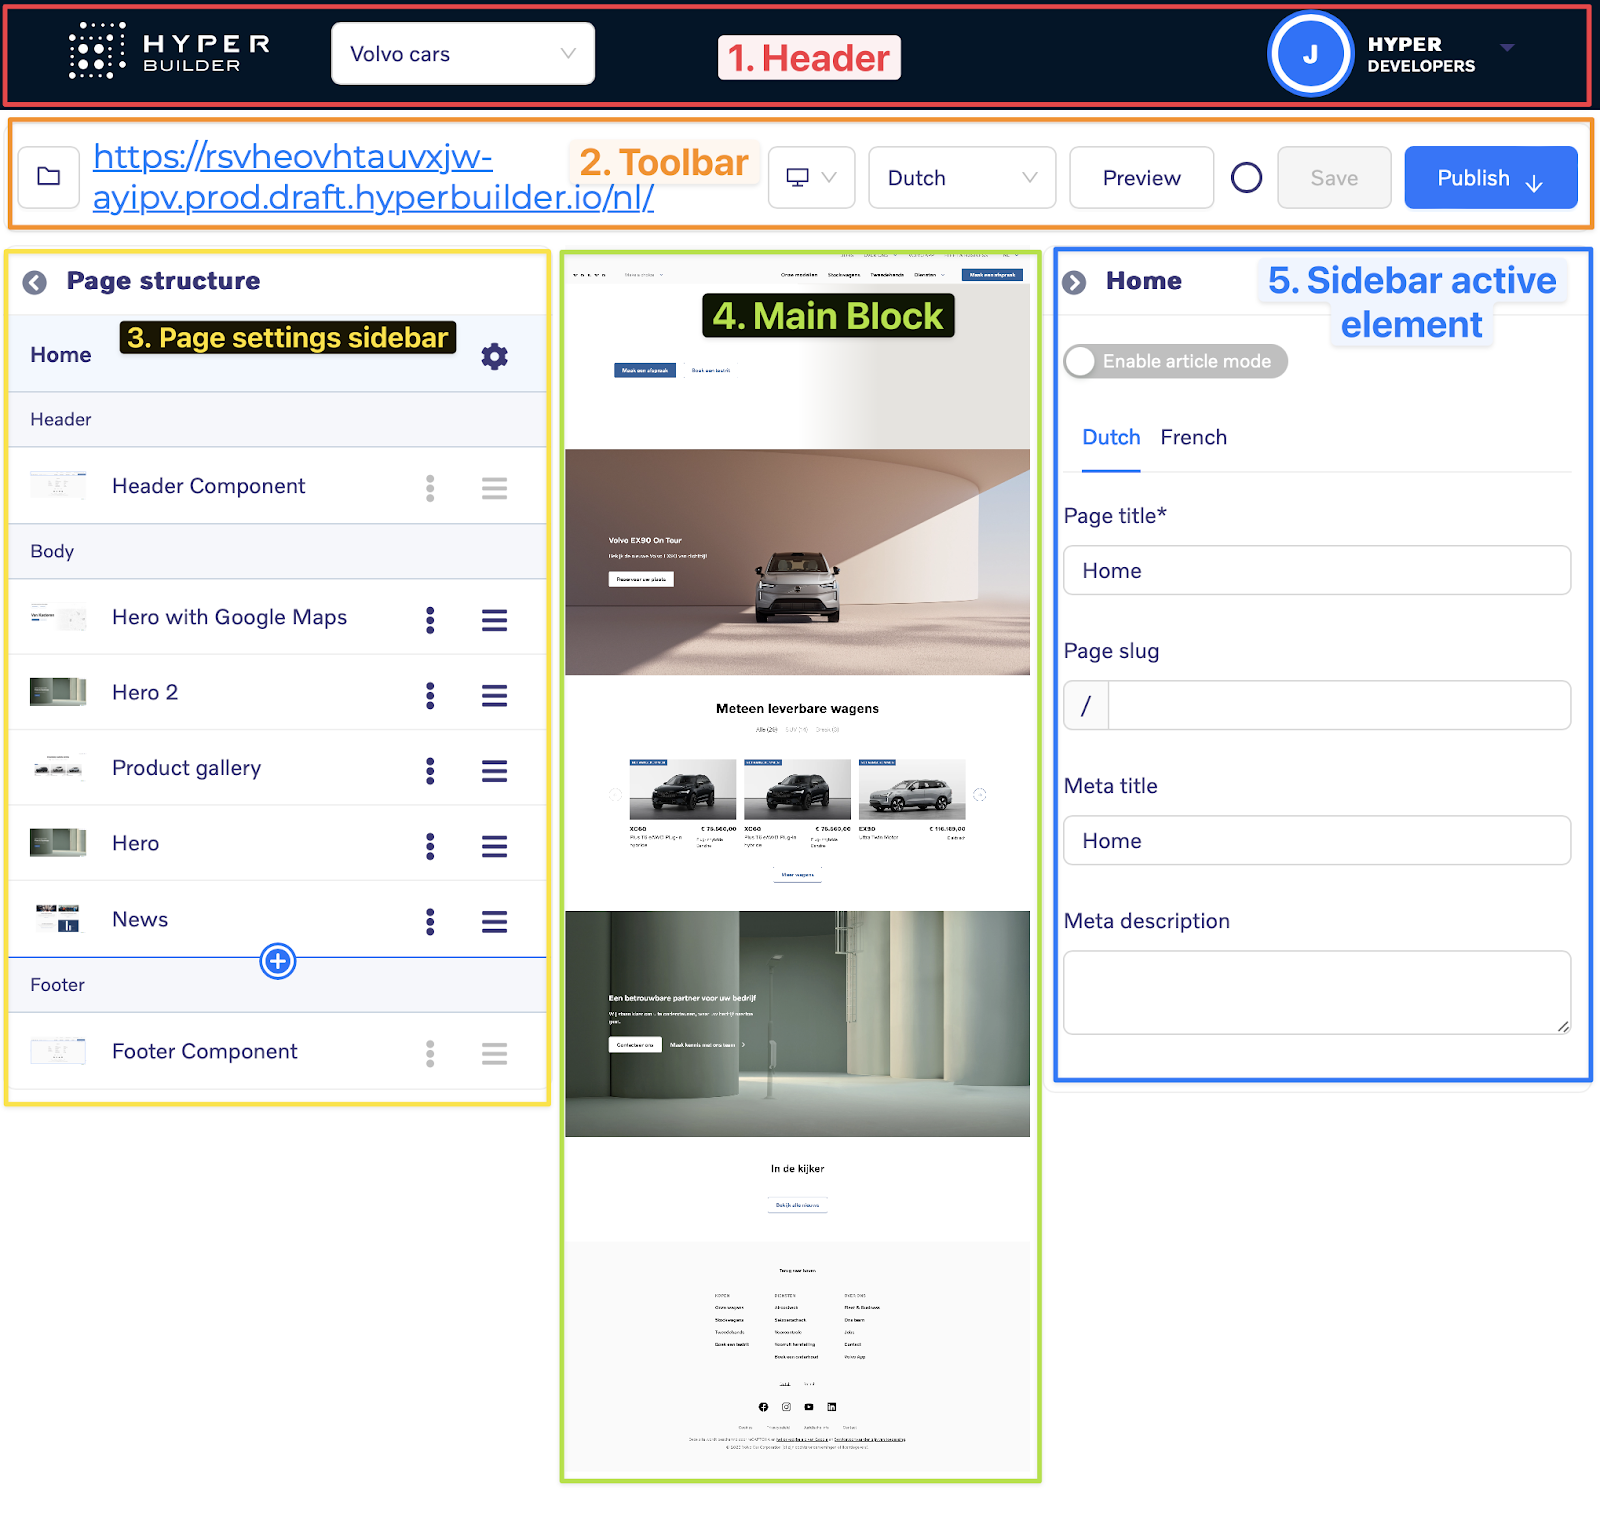
Task: Open the desktop device view dropdown
Action: point(811,177)
